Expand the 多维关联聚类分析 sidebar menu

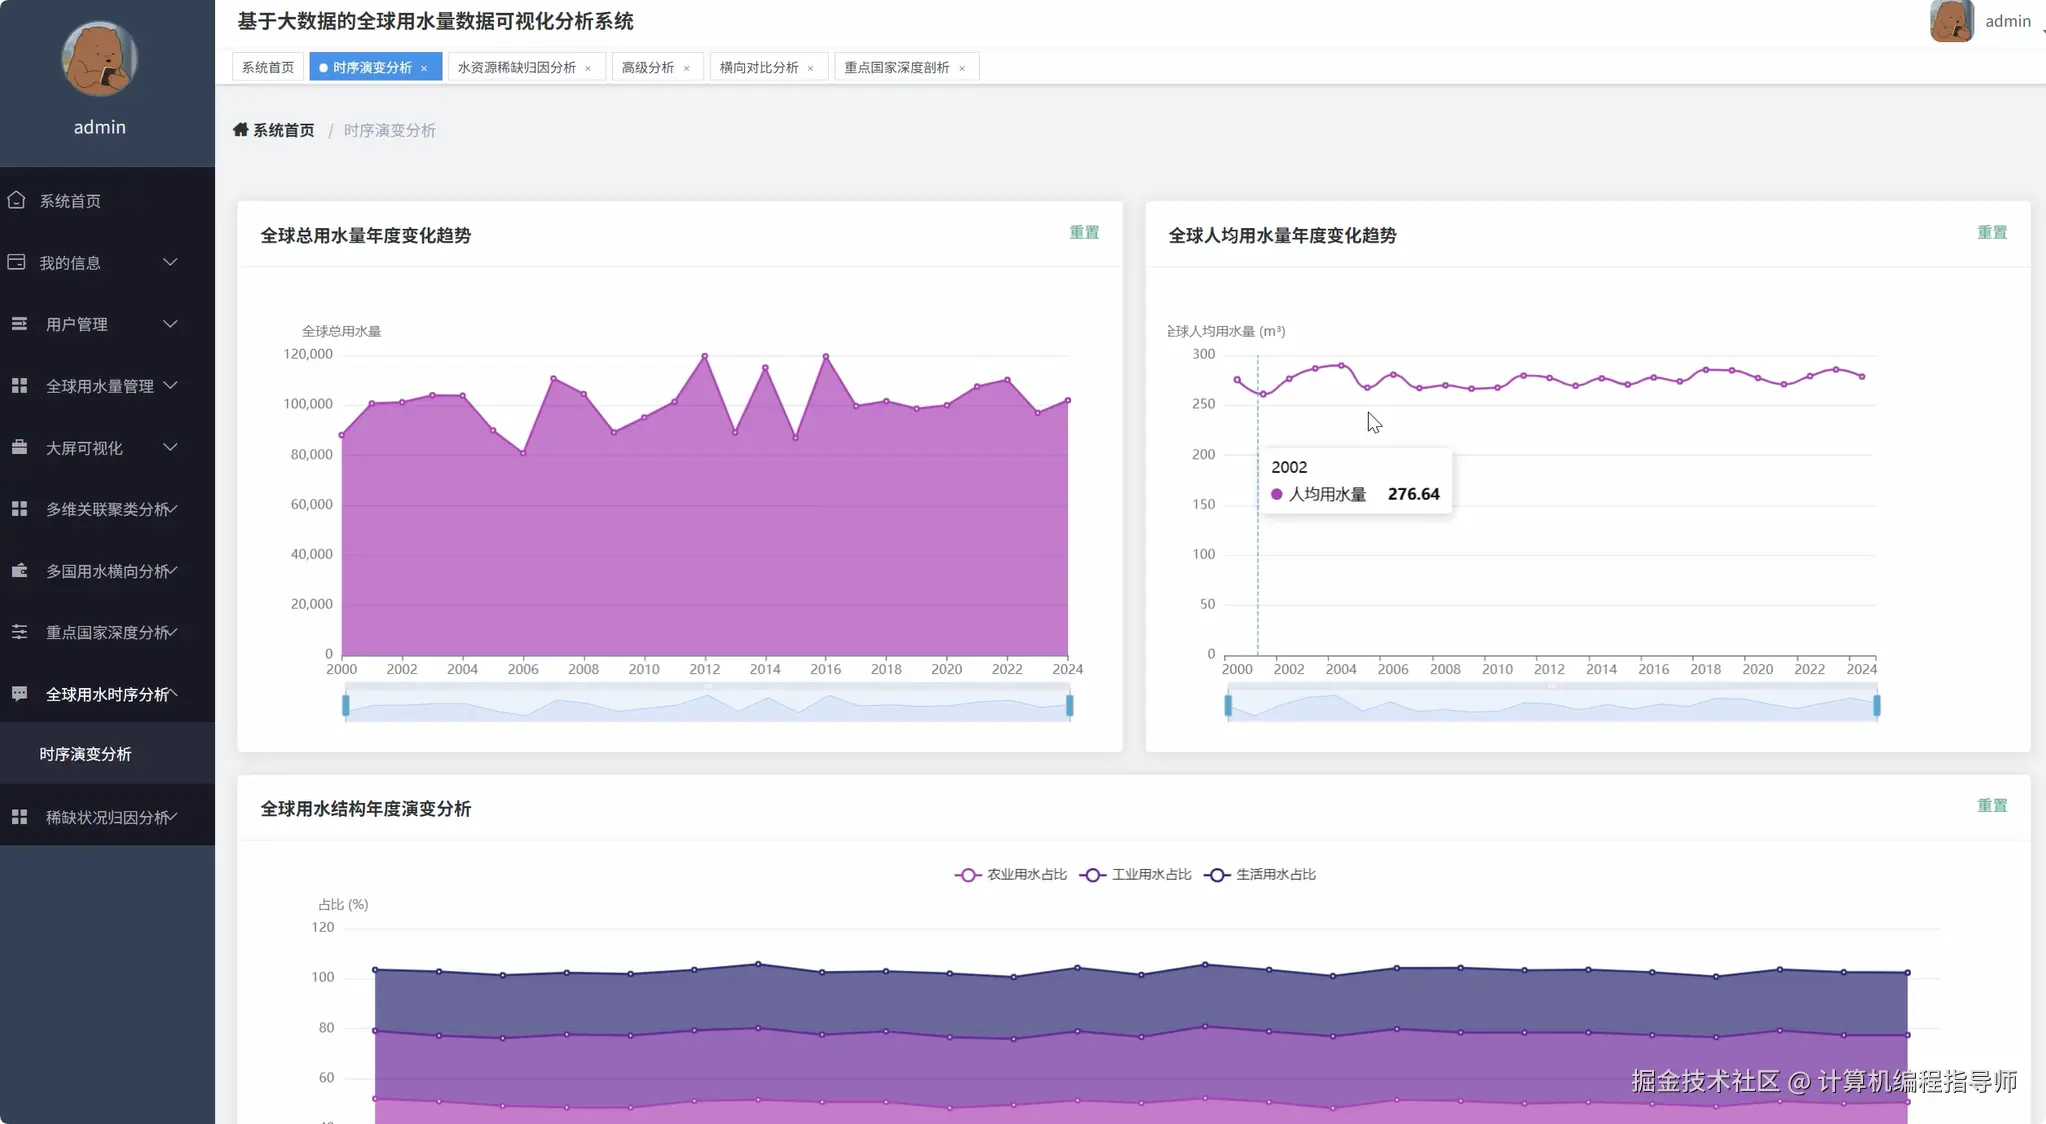[x=107, y=509]
